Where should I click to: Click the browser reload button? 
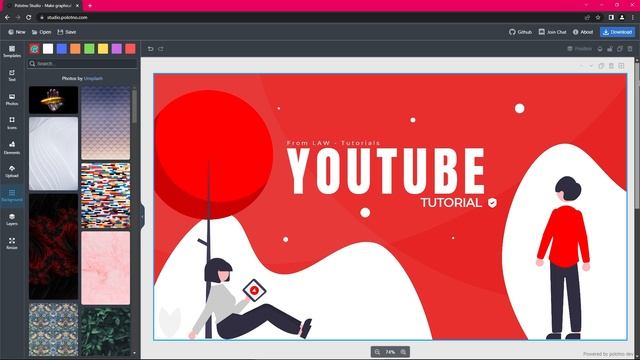click(29, 18)
